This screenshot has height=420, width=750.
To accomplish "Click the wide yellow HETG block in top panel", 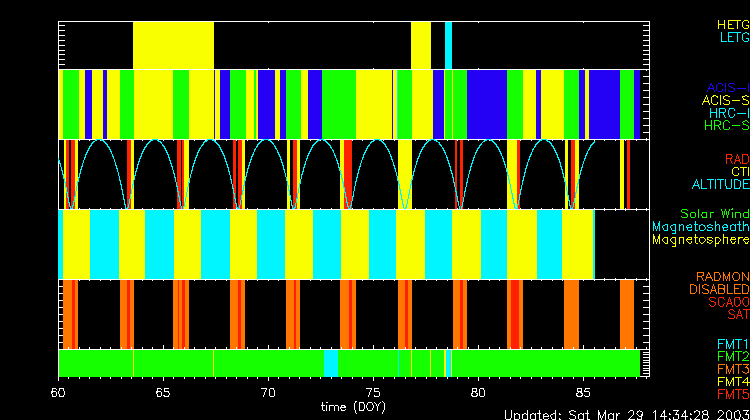I will 173,45.
